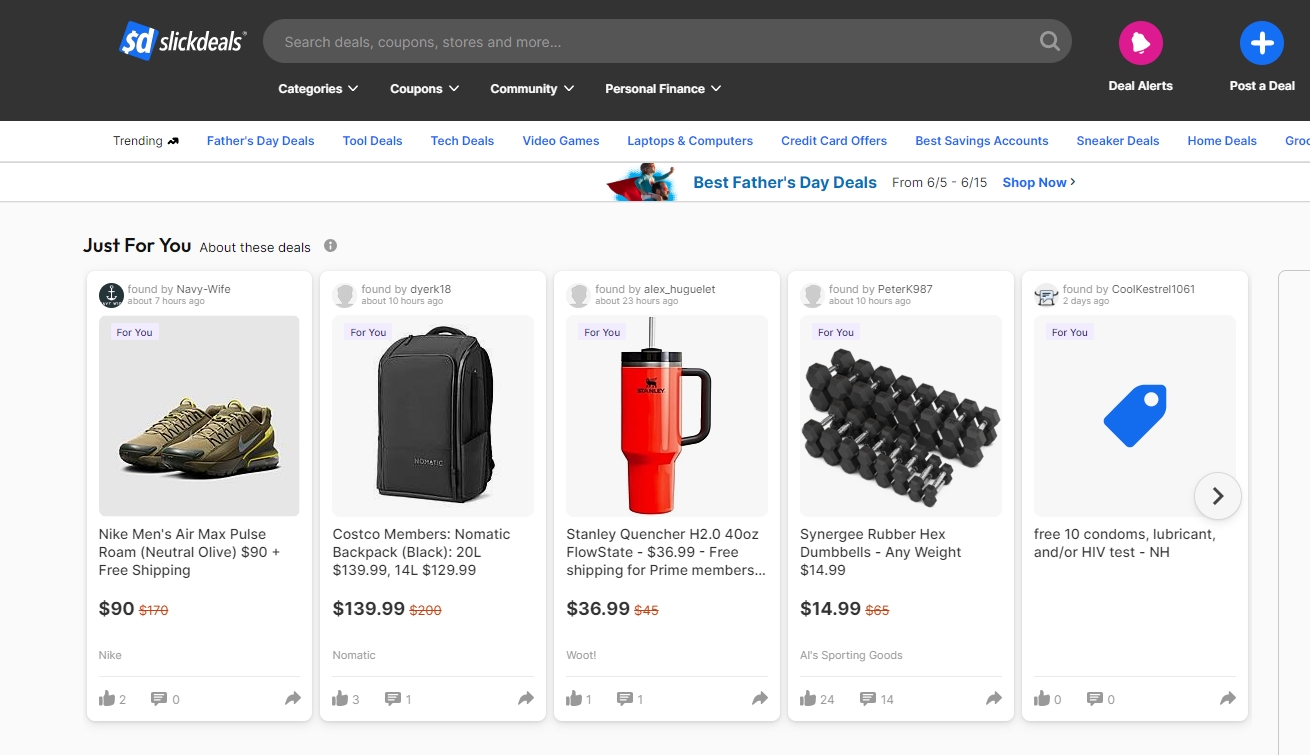1310x755 pixels.
Task: Click the Nomatic store name
Action: [x=354, y=655]
